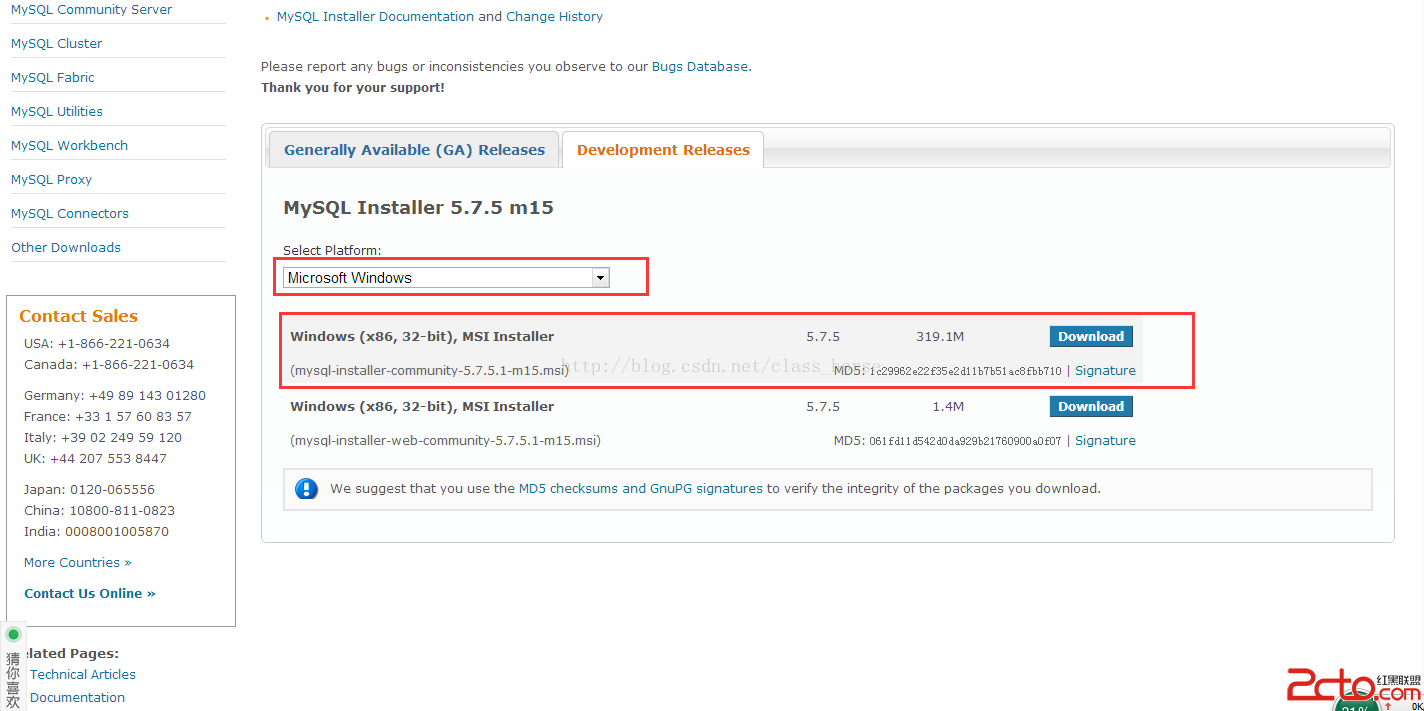Click the 319.1M file size text
Viewport: 1424px width, 711px height.
pos(940,337)
